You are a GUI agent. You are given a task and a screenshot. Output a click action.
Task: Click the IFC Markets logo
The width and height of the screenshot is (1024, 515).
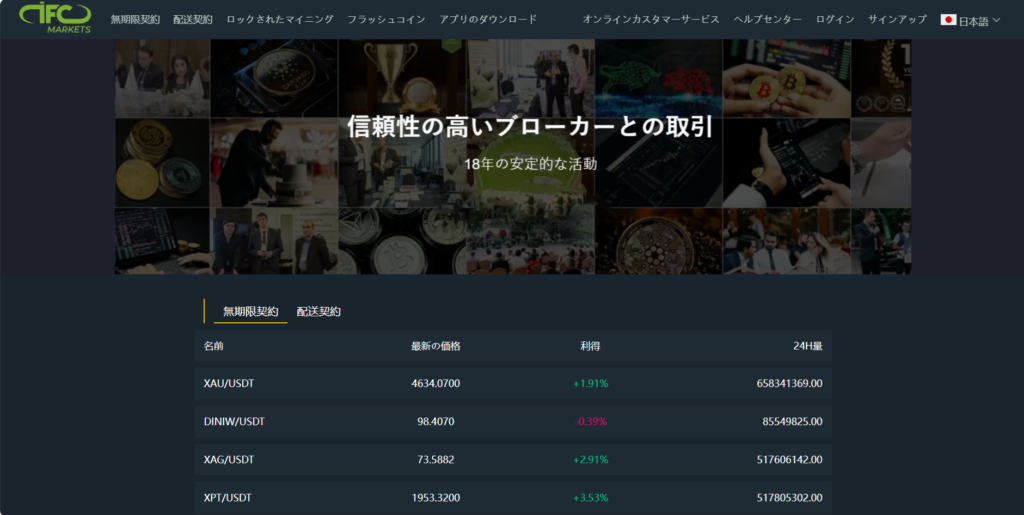coord(55,17)
